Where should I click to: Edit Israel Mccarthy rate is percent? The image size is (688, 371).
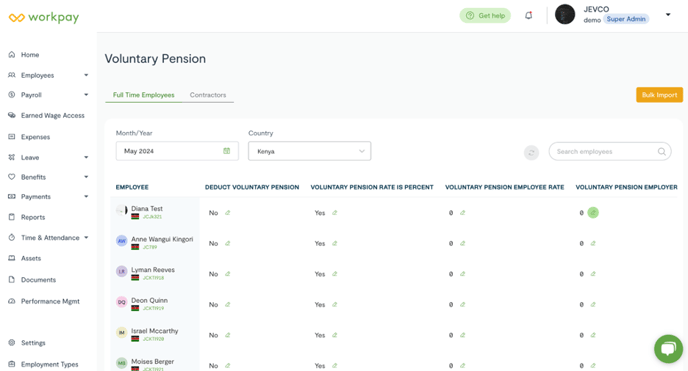[334, 335]
